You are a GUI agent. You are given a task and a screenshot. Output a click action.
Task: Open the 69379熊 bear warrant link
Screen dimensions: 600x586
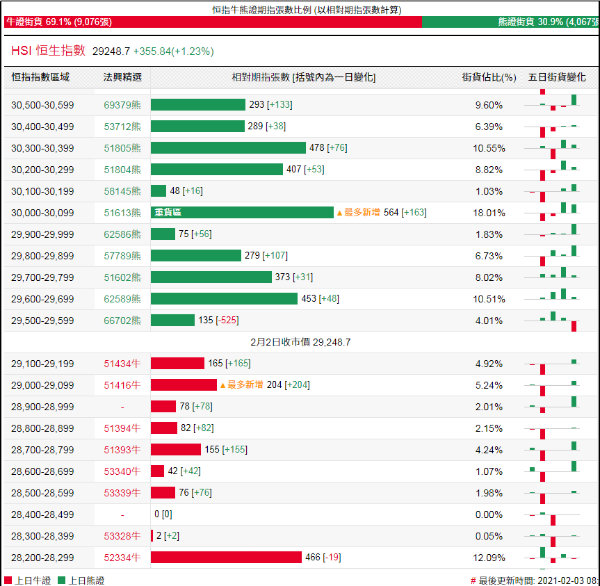[x=122, y=105]
